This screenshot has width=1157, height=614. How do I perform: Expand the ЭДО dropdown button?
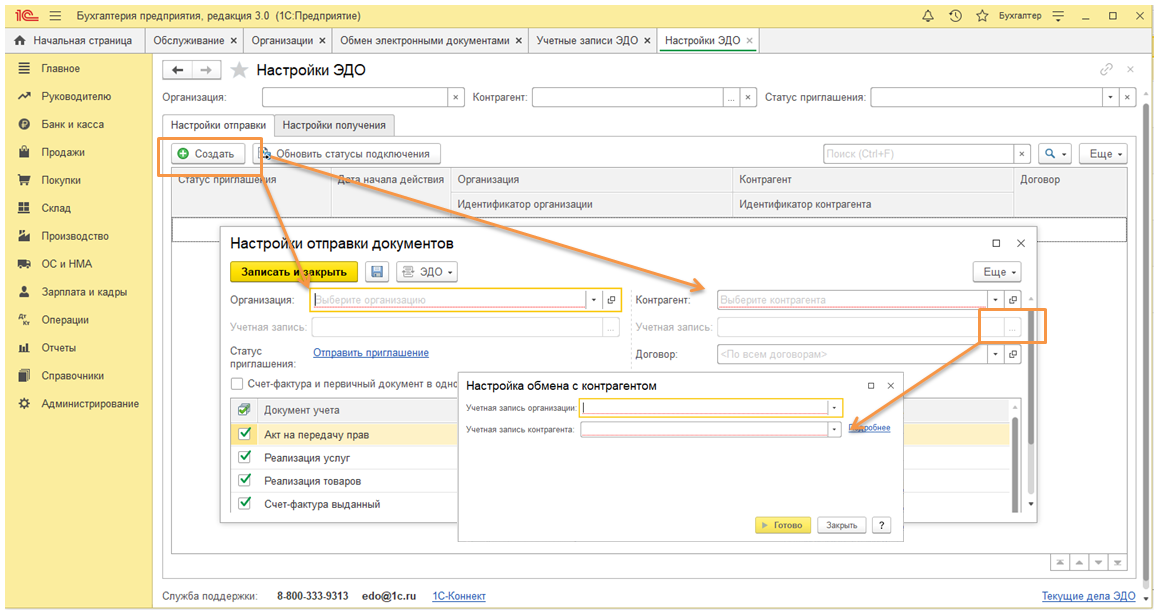pyautogui.click(x=427, y=272)
